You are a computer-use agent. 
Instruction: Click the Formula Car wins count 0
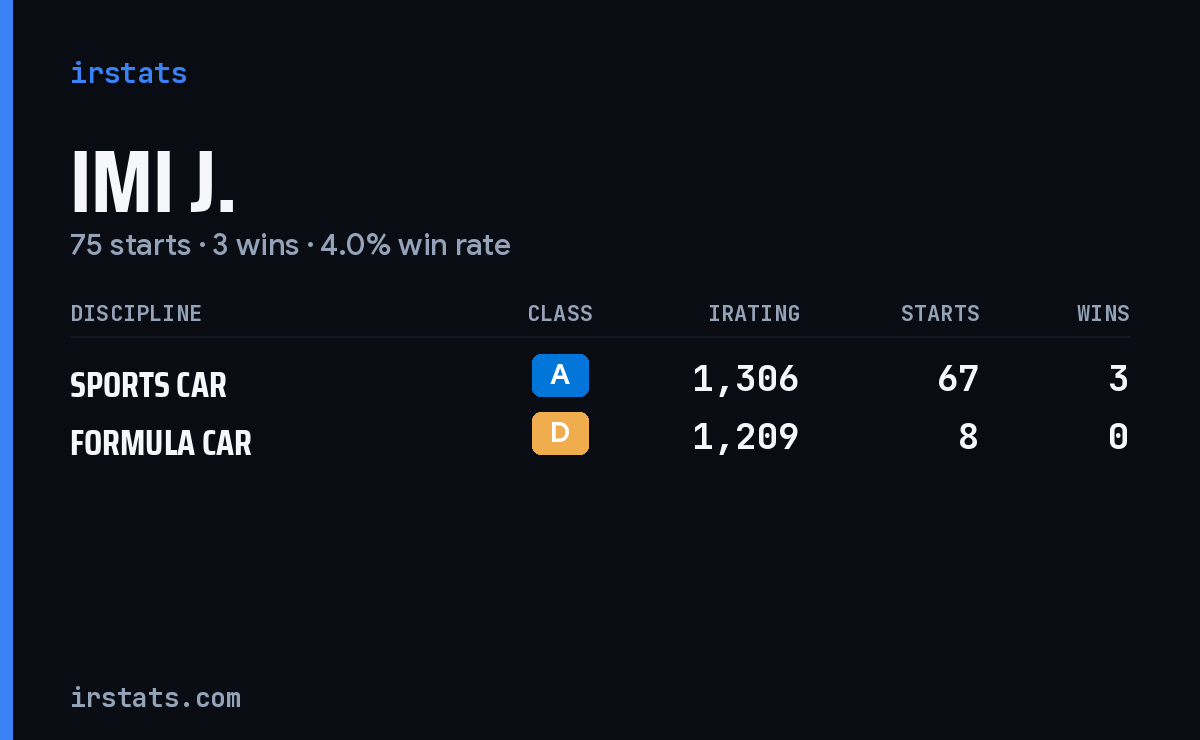1119,437
